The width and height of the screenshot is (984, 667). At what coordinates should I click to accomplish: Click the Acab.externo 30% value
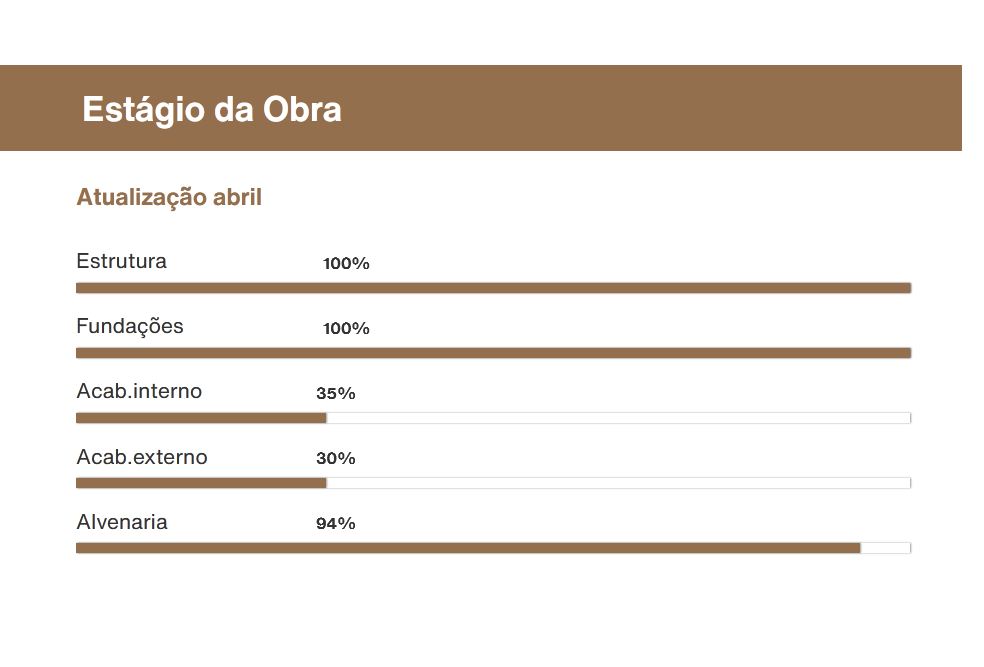coord(336,459)
